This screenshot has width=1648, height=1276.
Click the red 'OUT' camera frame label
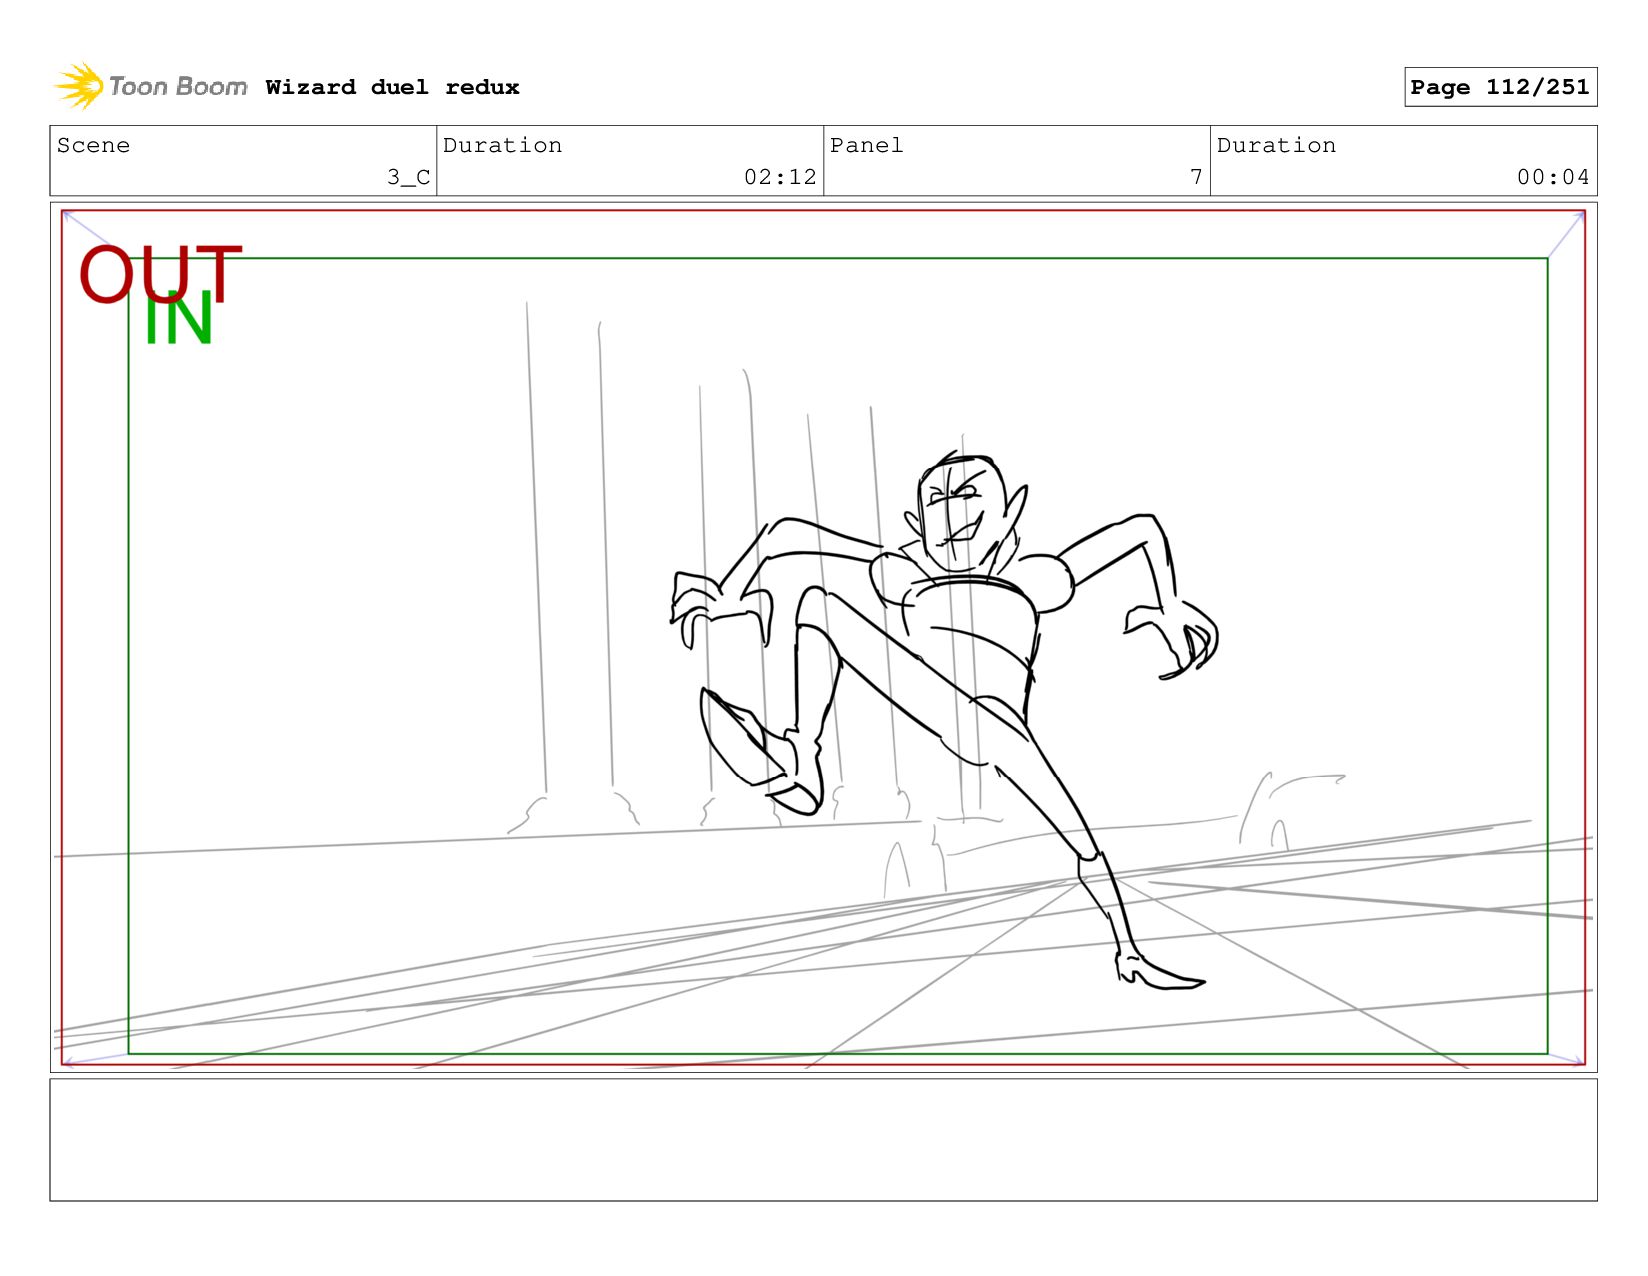tap(160, 274)
